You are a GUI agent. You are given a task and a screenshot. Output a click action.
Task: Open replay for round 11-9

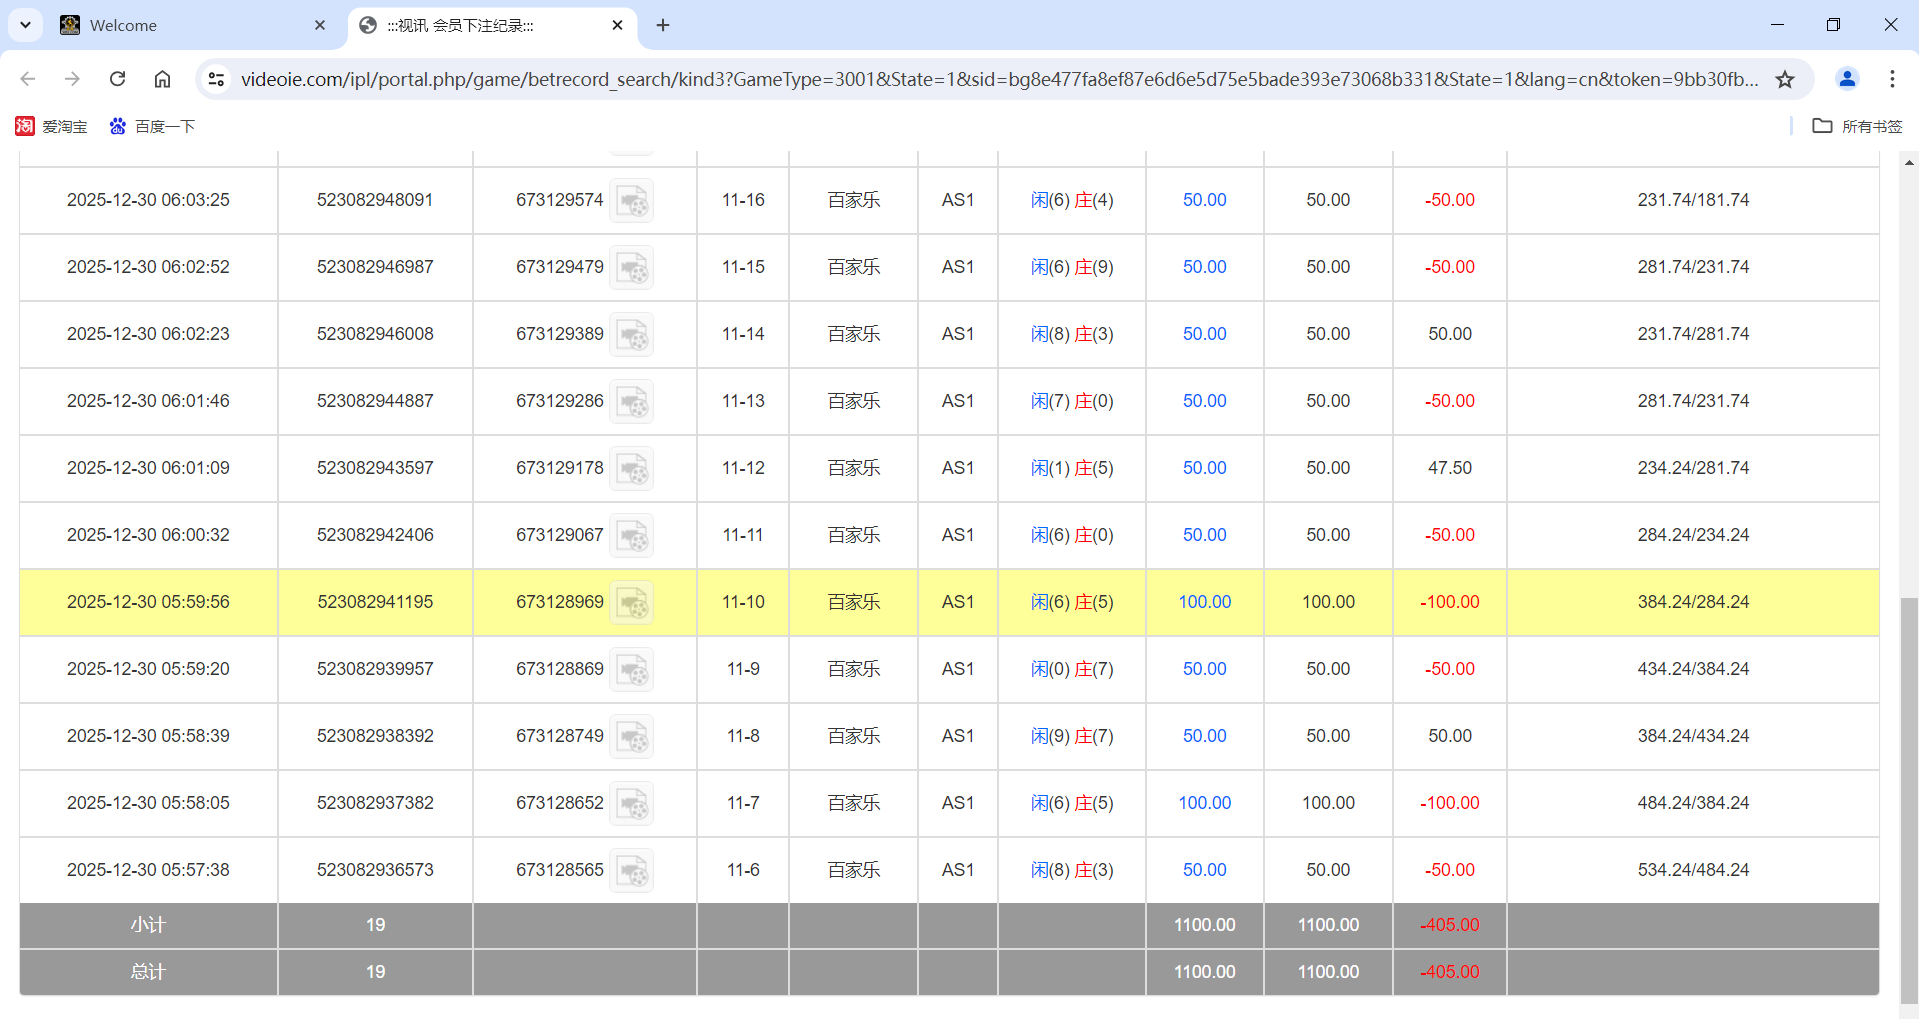632,669
